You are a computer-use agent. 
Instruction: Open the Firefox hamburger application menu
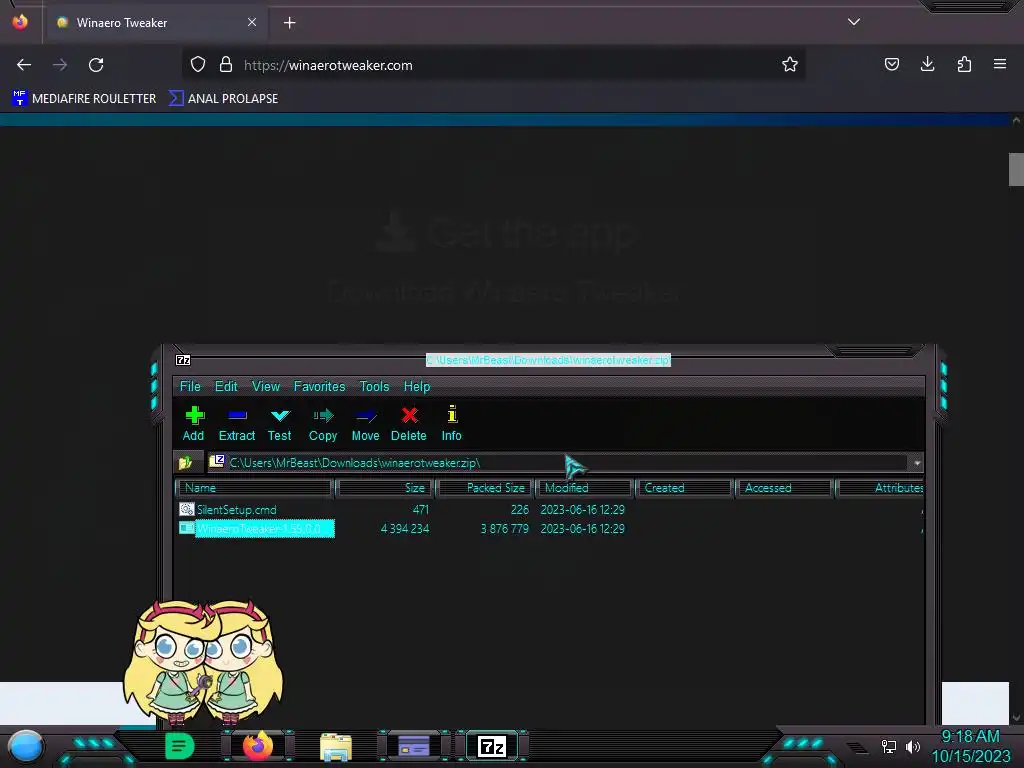[1000, 64]
